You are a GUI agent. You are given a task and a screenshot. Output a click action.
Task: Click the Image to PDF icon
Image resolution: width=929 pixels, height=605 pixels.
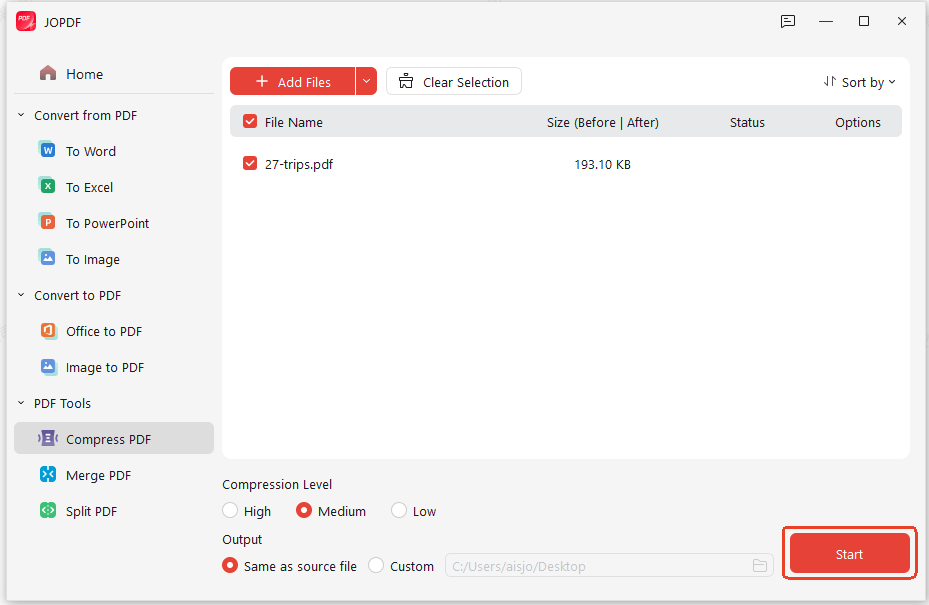(x=48, y=367)
